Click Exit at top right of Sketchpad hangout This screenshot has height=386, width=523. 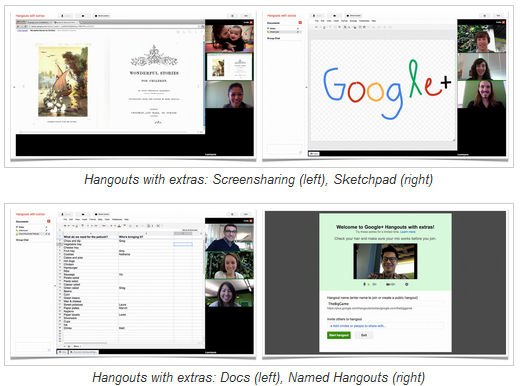(498, 15)
